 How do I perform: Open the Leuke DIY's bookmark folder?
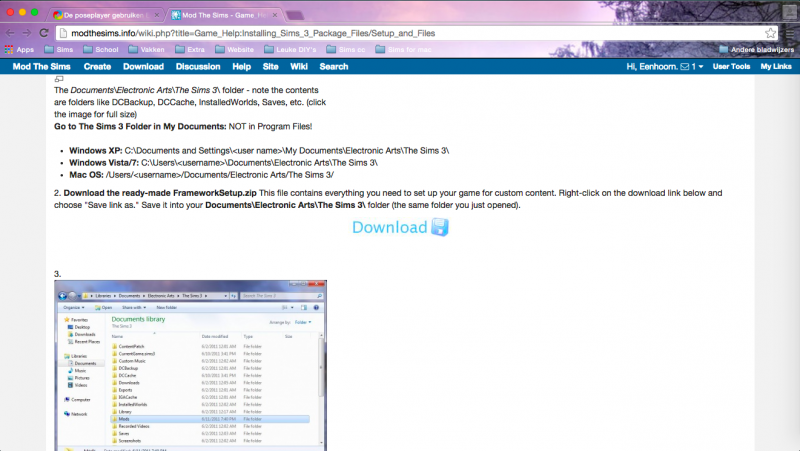(290, 49)
